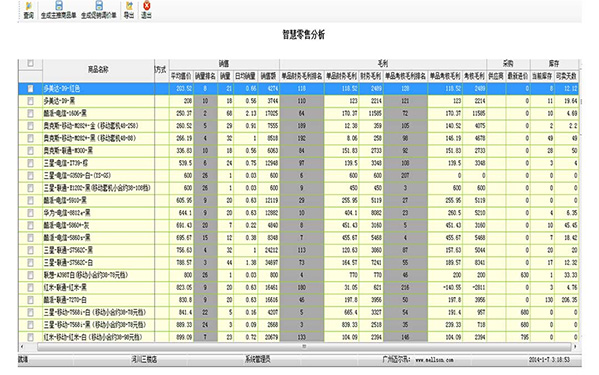Check the box for the last visible row
Image resolution: width=599 pixels, height=375 pixels.
pyautogui.click(x=31, y=337)
